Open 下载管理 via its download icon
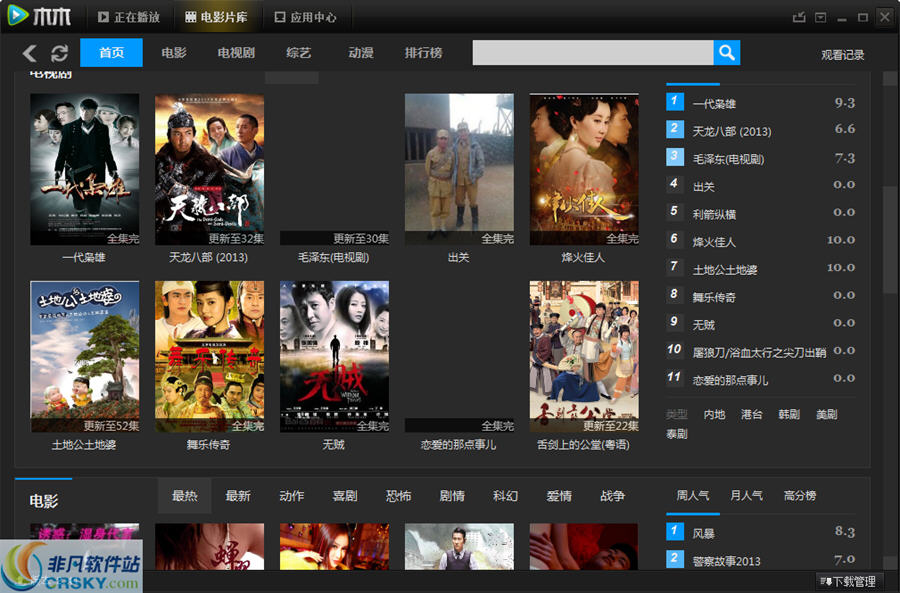 (828, 580)
